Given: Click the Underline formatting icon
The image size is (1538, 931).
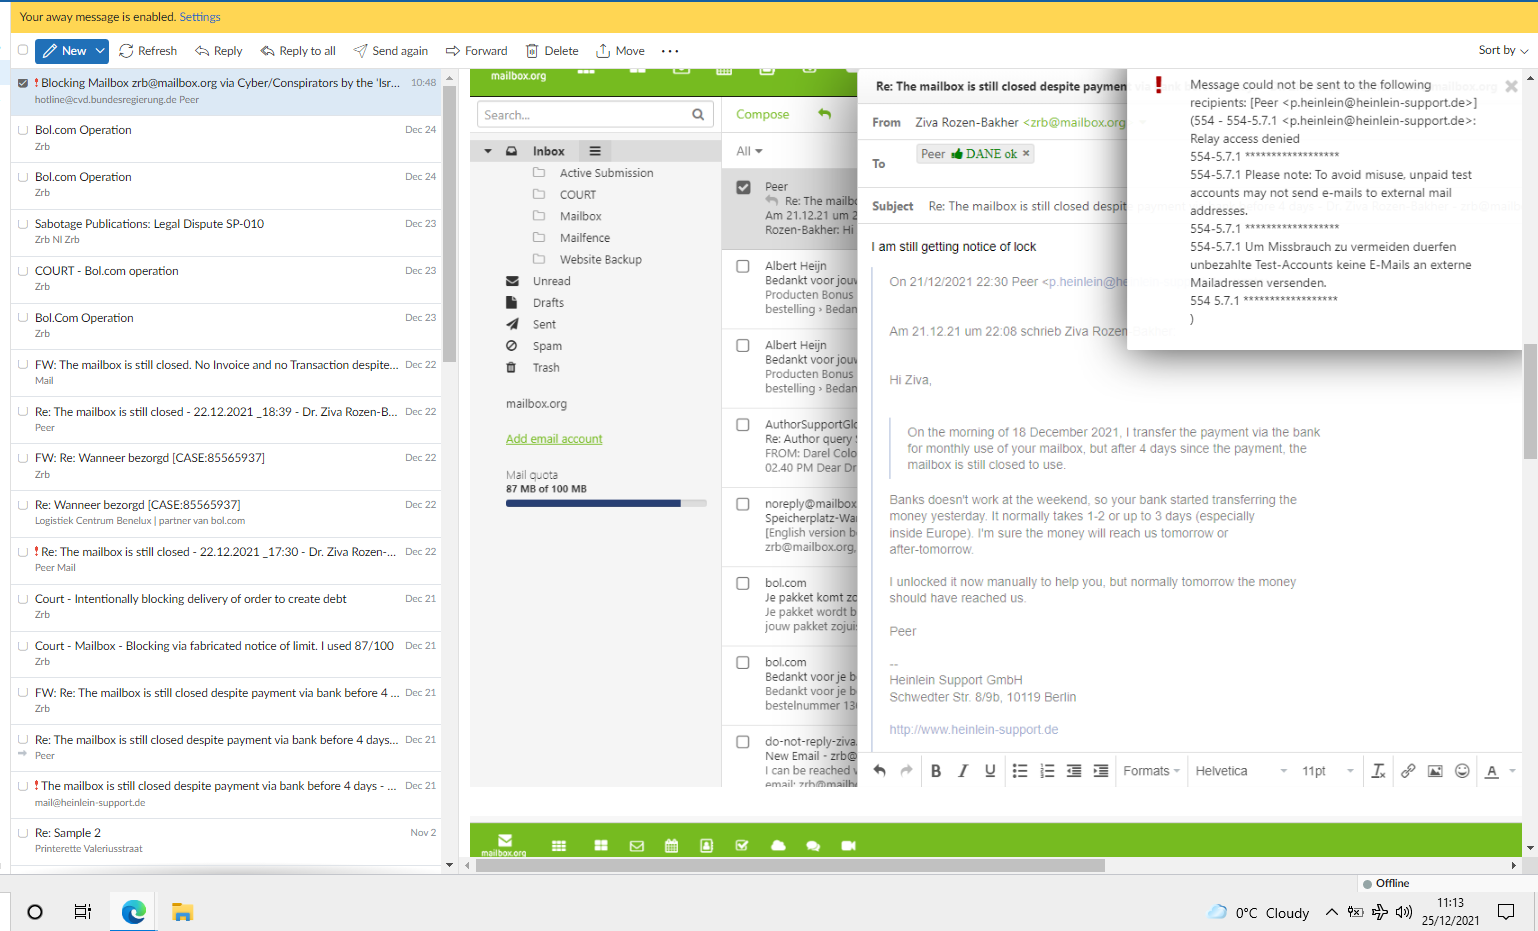Looking at the screenshot, I should [990, 771].
